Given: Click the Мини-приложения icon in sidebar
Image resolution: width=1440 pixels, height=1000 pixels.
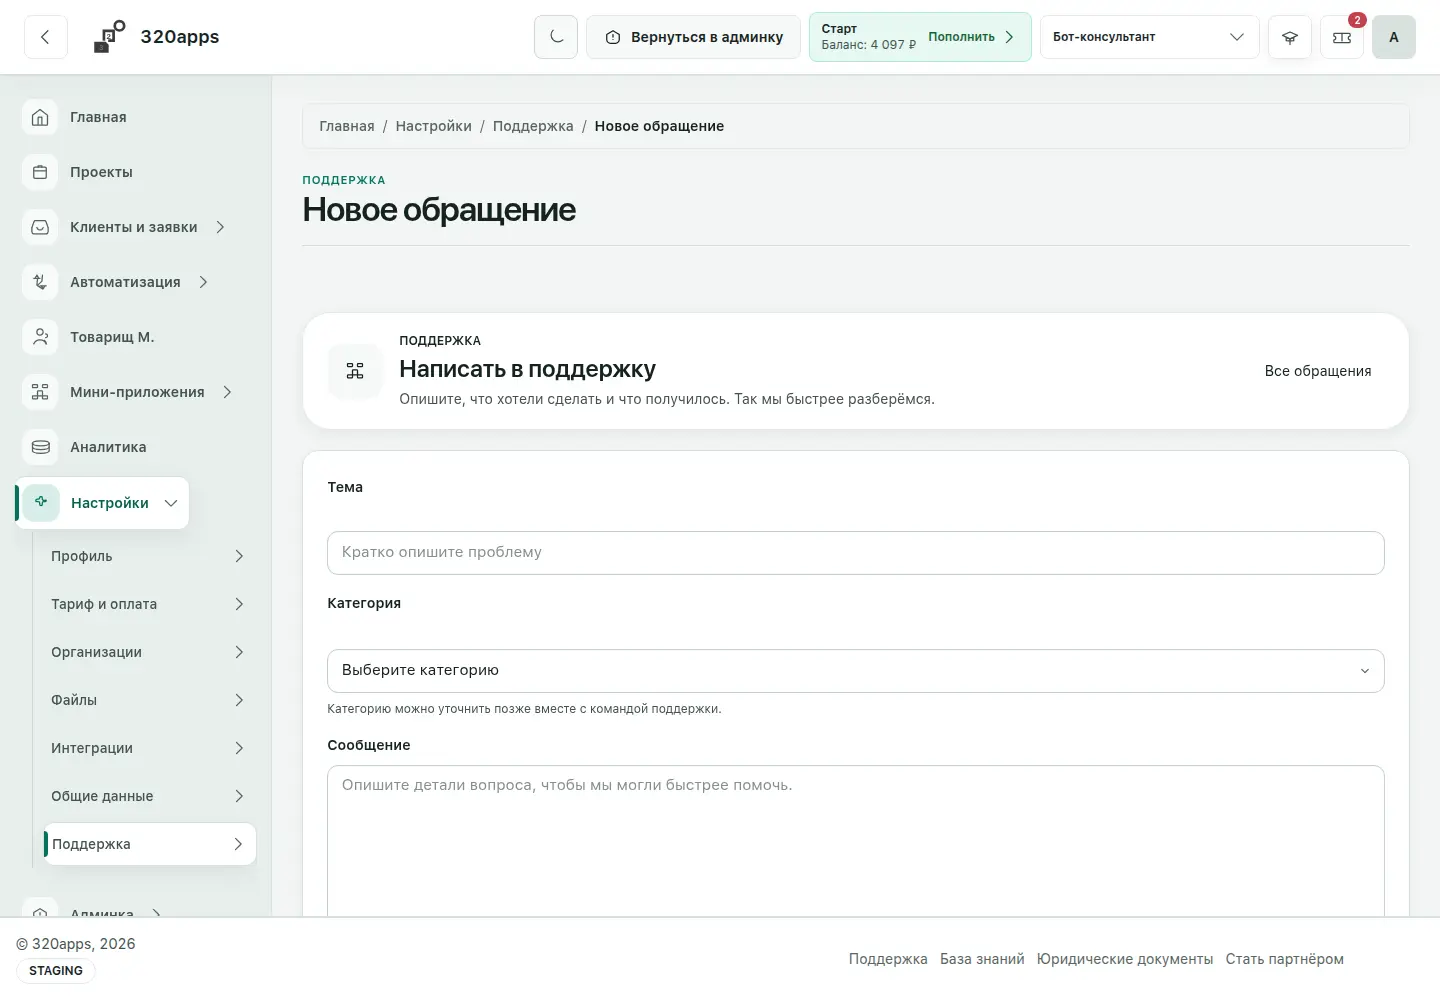Looking at the screenshot, I should point(40,392).
